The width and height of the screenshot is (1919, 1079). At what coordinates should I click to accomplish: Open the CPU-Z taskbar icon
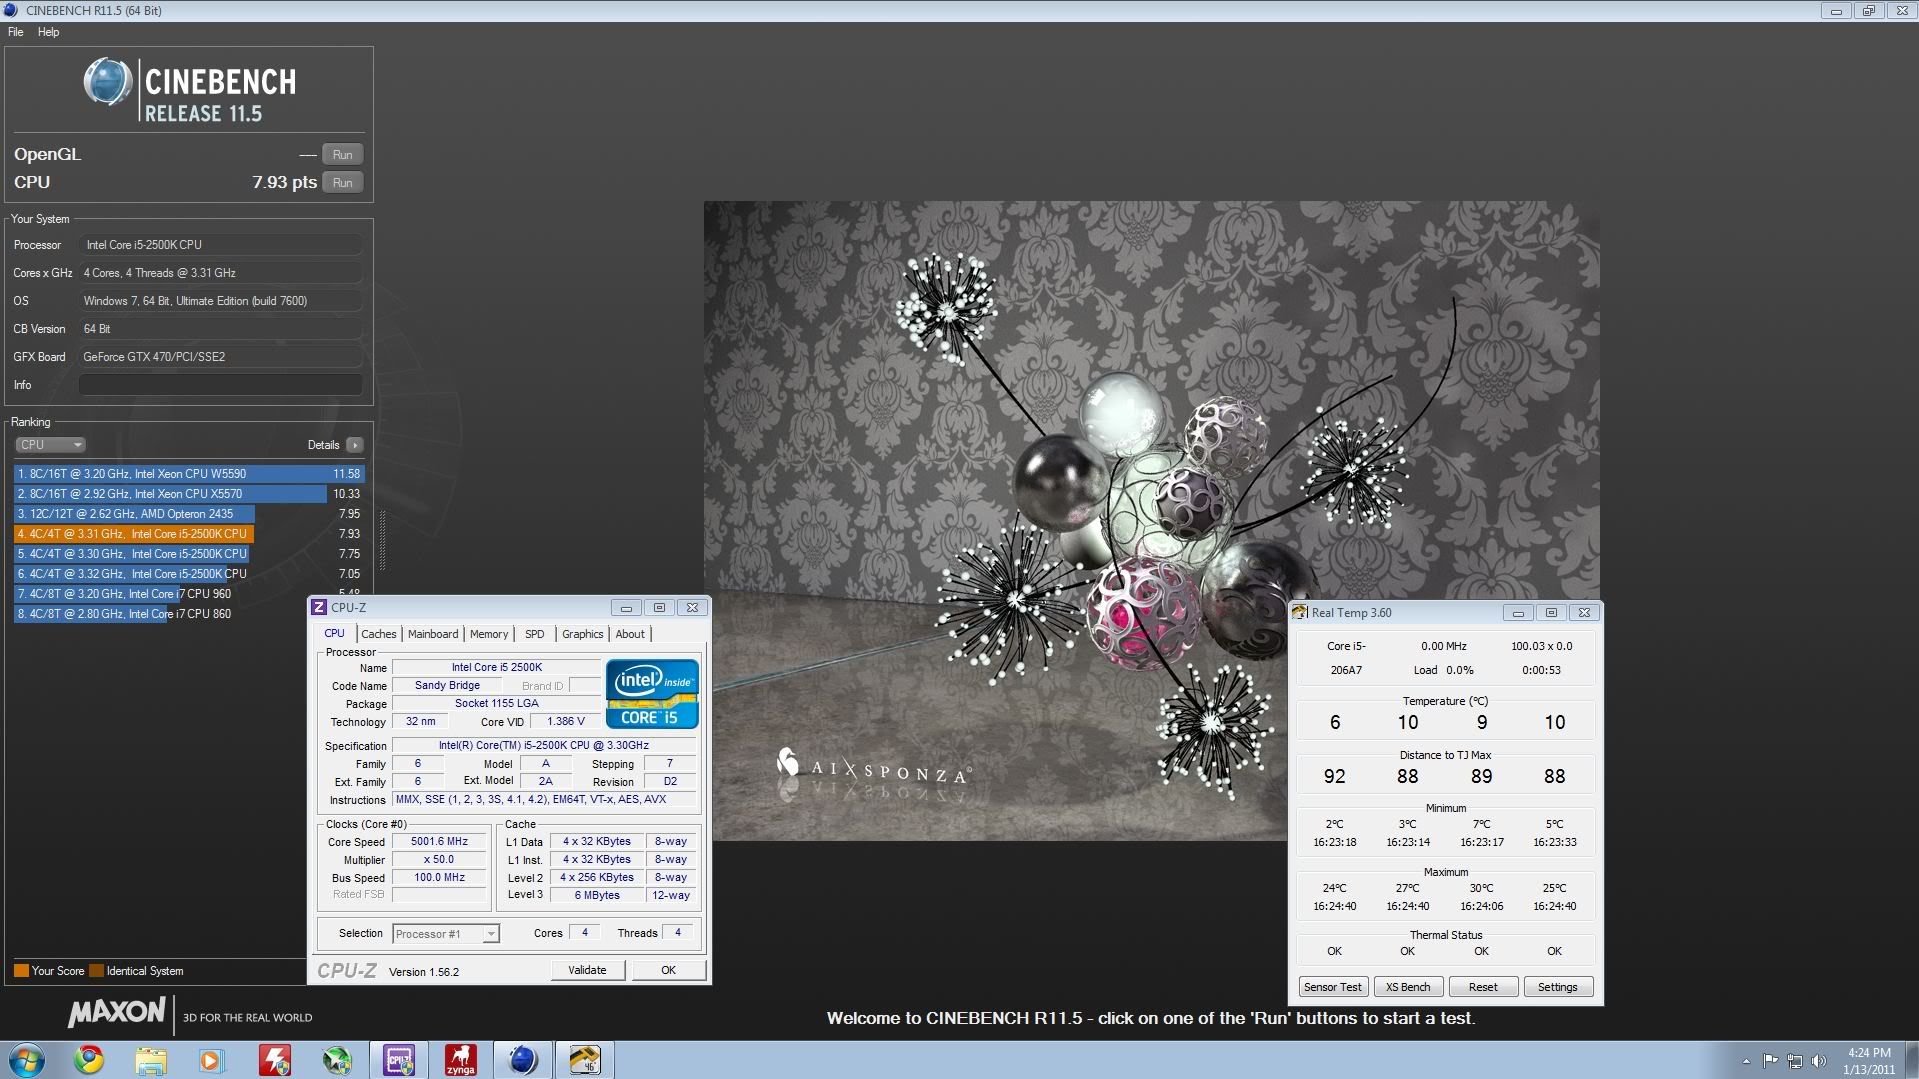pos(399,1060)
